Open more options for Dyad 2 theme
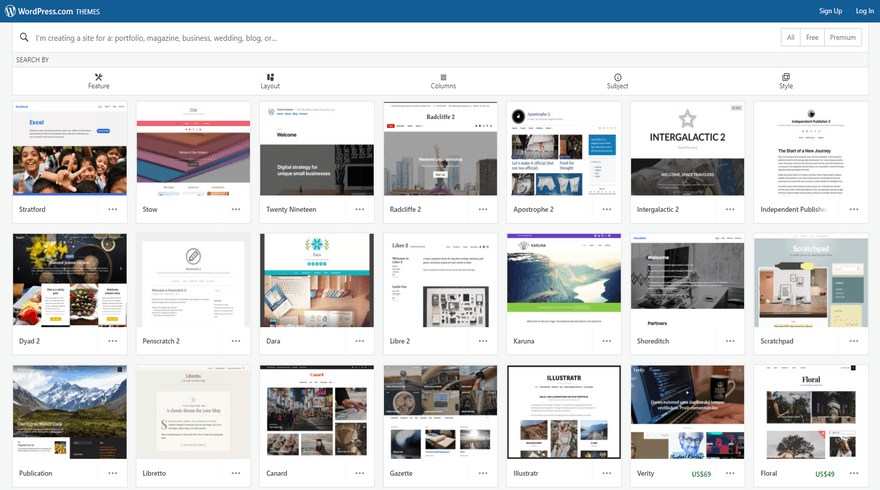Screen dimensions: 880x490 point(113,341)
